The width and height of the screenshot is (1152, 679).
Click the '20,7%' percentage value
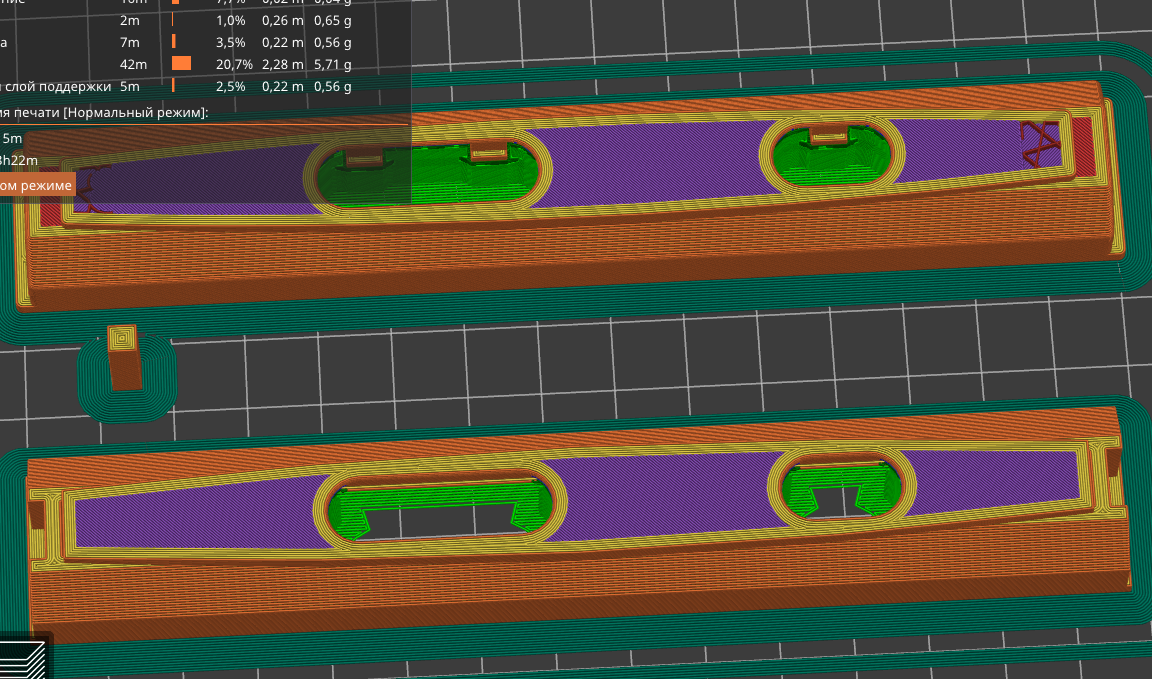tap(234, 64)
